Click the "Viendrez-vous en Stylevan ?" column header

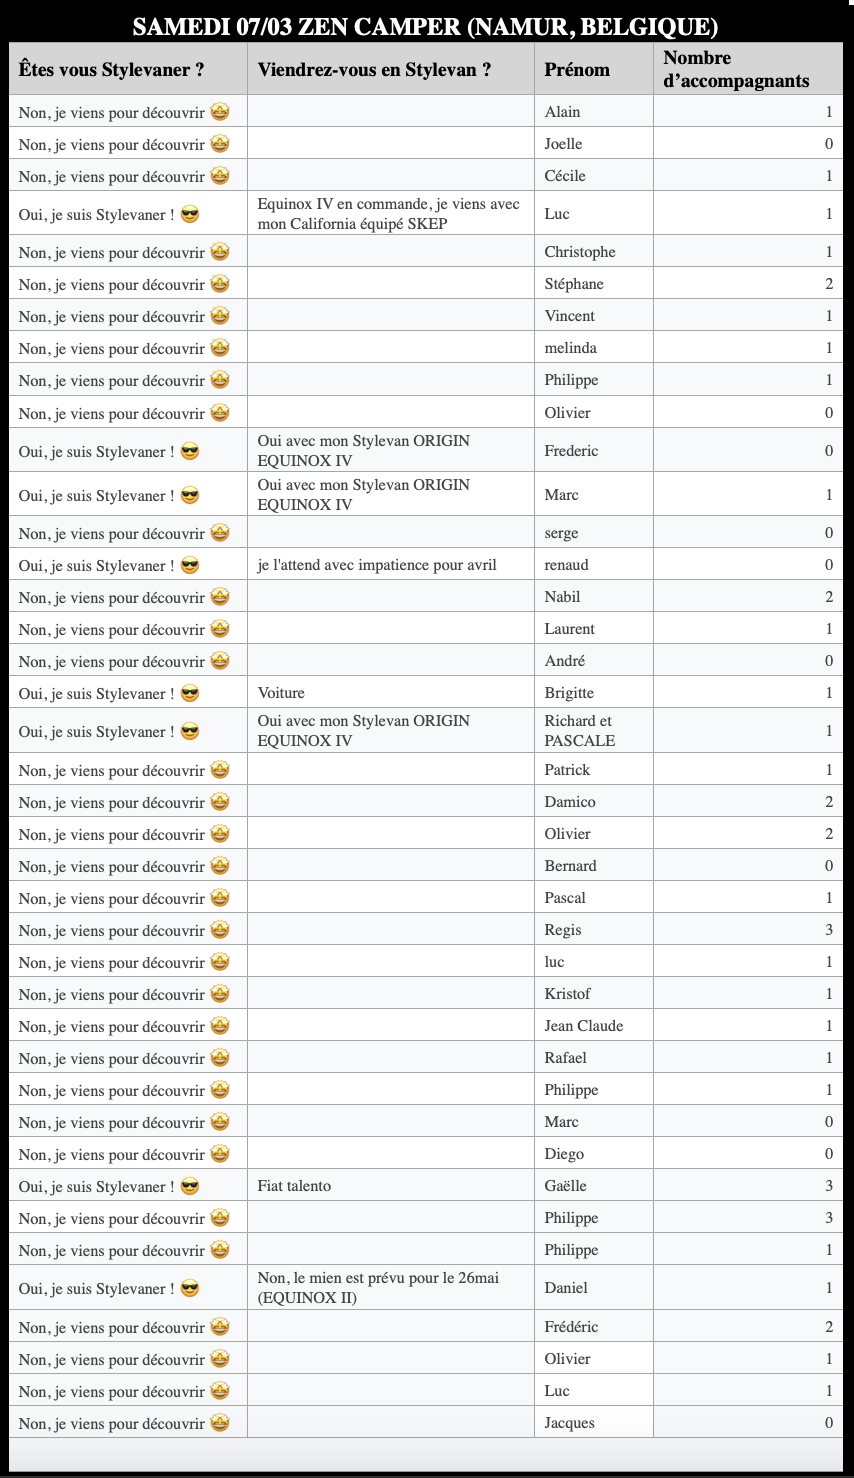tap(374, 69)
